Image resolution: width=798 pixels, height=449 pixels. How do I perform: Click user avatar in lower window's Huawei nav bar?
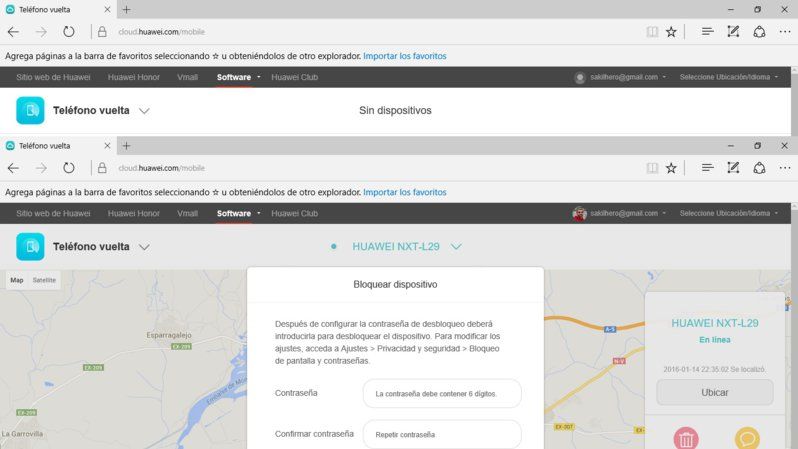point(579,214)
